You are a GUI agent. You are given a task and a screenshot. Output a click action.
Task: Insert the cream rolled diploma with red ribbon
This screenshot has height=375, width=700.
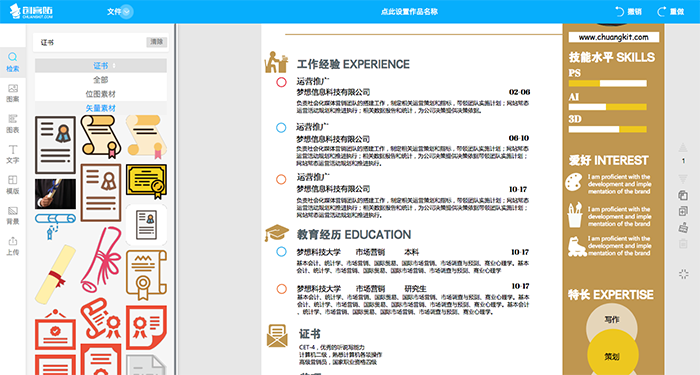point(55,274)
